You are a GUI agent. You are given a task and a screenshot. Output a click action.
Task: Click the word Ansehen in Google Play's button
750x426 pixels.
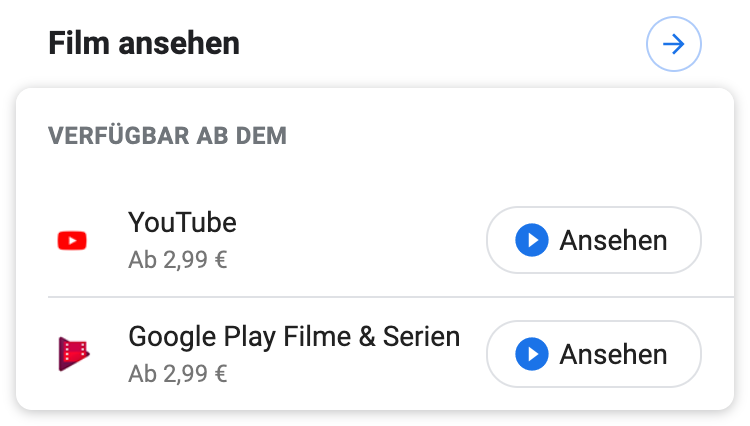click(613, 354)
